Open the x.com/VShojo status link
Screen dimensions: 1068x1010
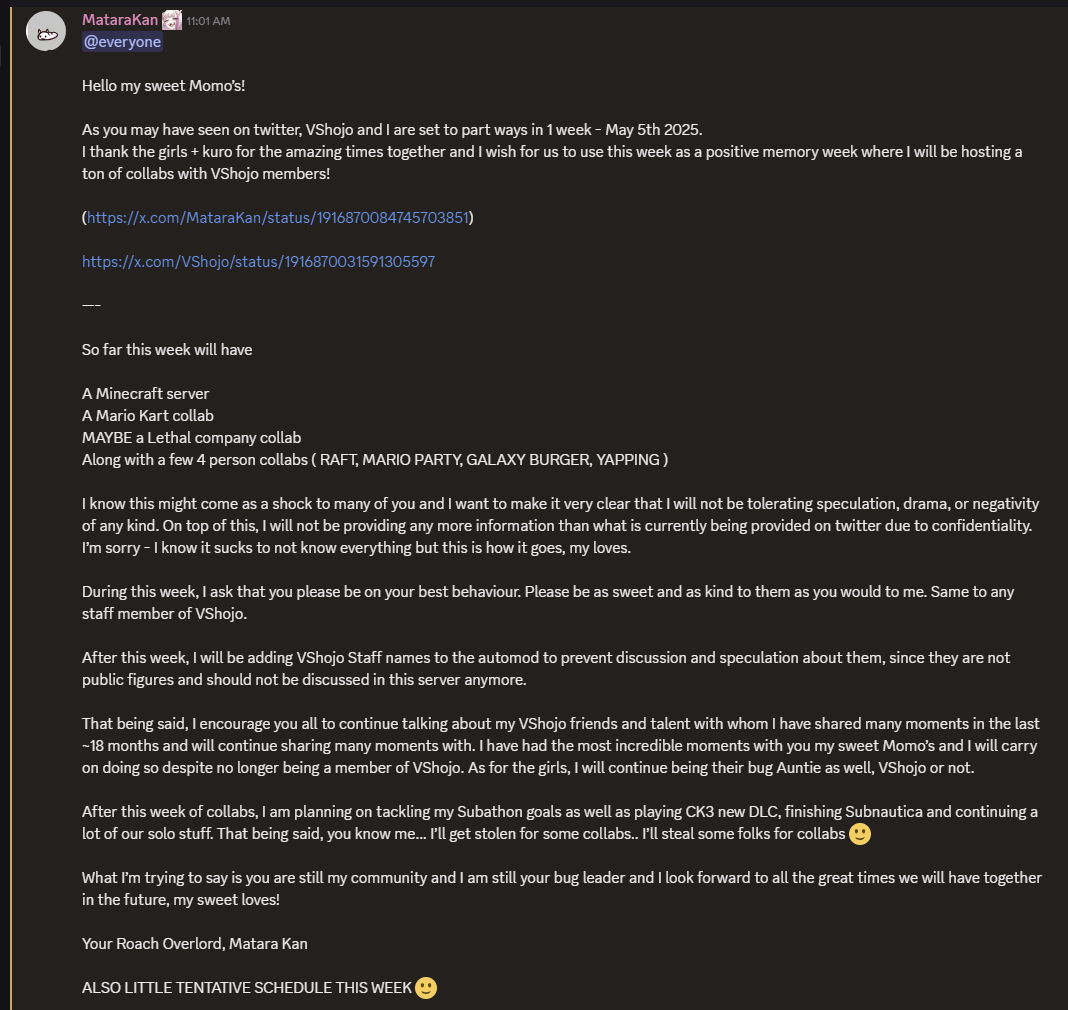258,262
